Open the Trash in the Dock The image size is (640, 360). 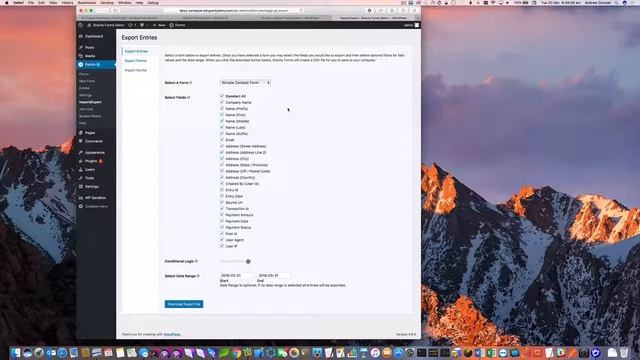(624, 353)
